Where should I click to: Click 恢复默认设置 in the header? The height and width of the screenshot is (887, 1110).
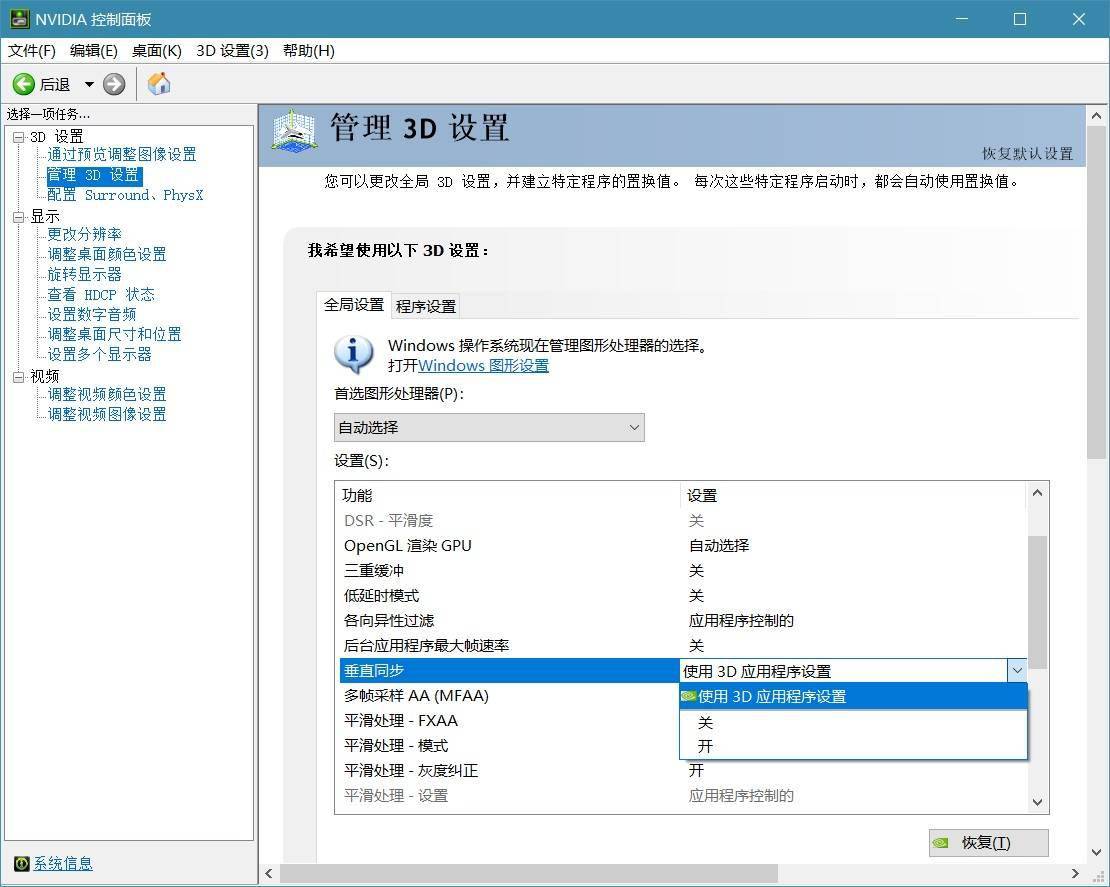[1027, 154]
